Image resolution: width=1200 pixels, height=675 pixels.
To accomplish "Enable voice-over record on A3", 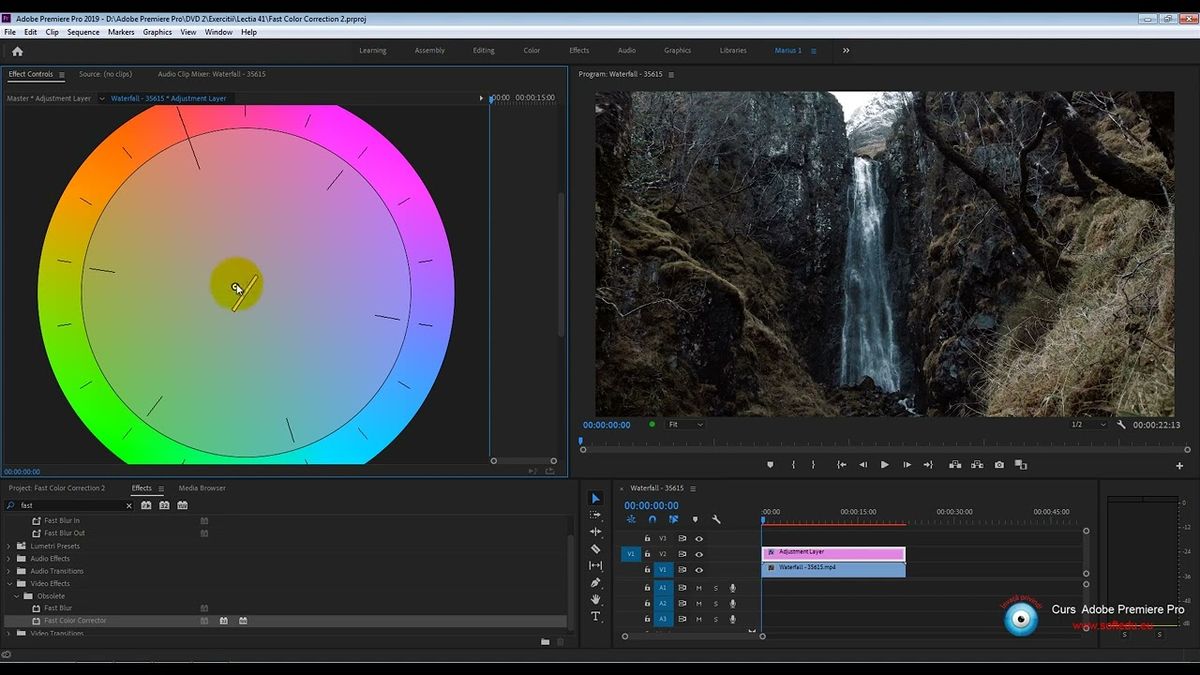I will click(x=732, y=620).
